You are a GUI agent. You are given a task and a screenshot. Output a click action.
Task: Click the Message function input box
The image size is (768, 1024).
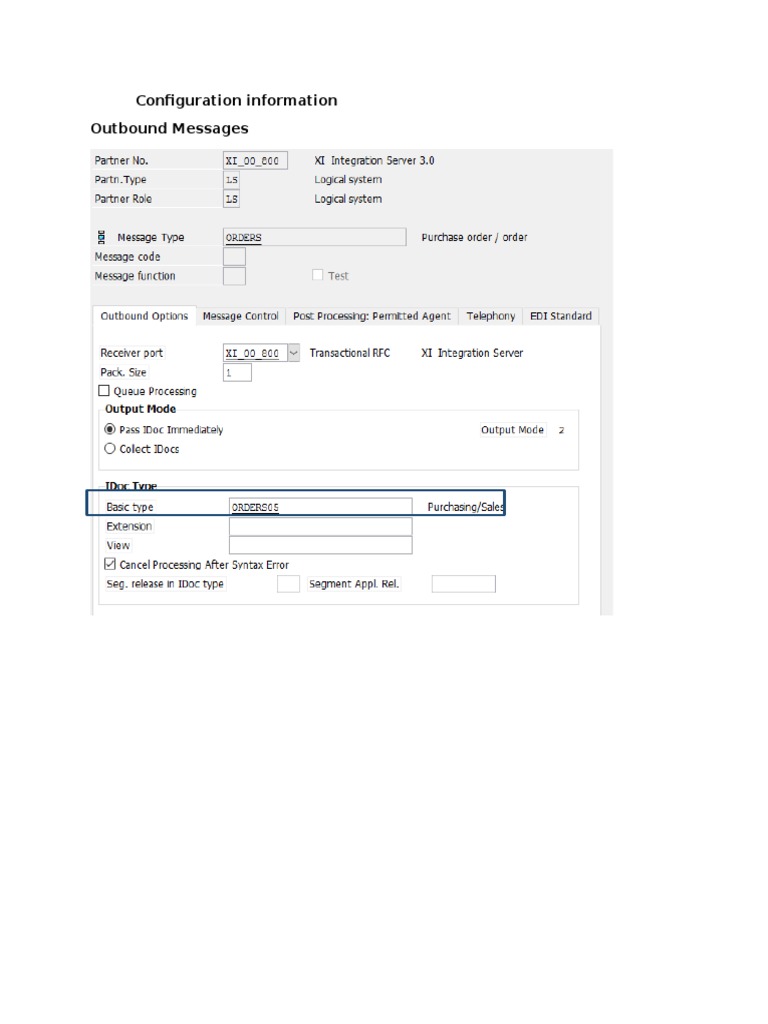click(x=234, y=276)
